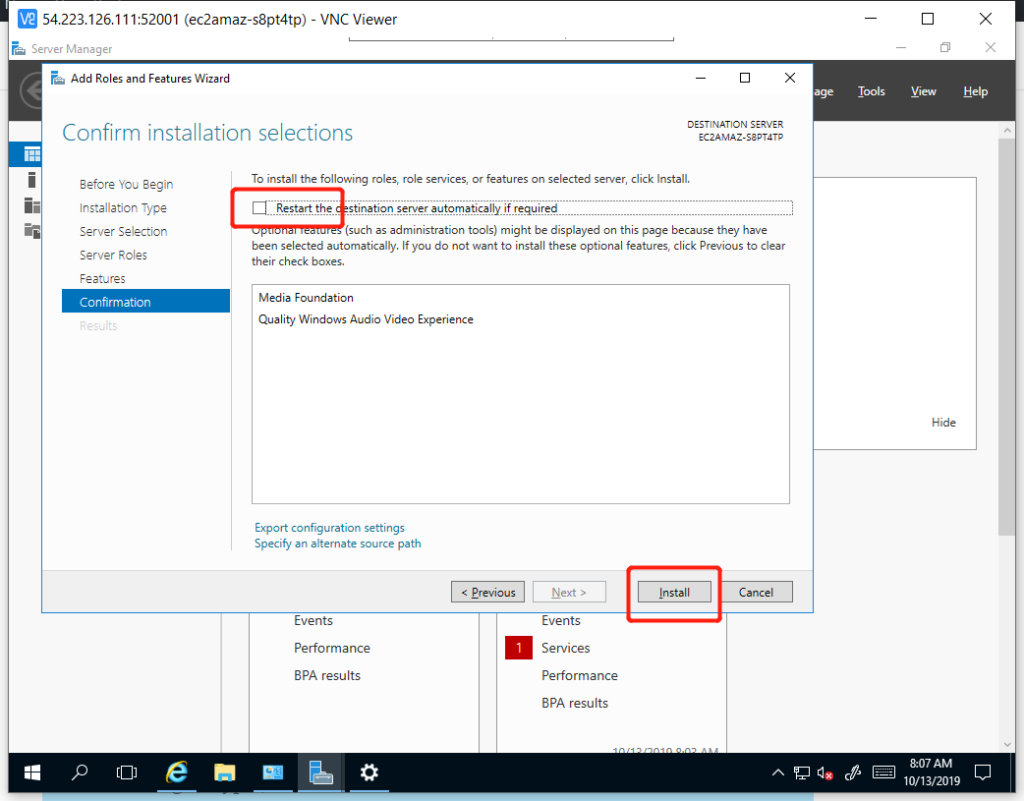Select the Local Server sidebar icon
This screenshot has width=1024, height=801.
pos(32,180)
